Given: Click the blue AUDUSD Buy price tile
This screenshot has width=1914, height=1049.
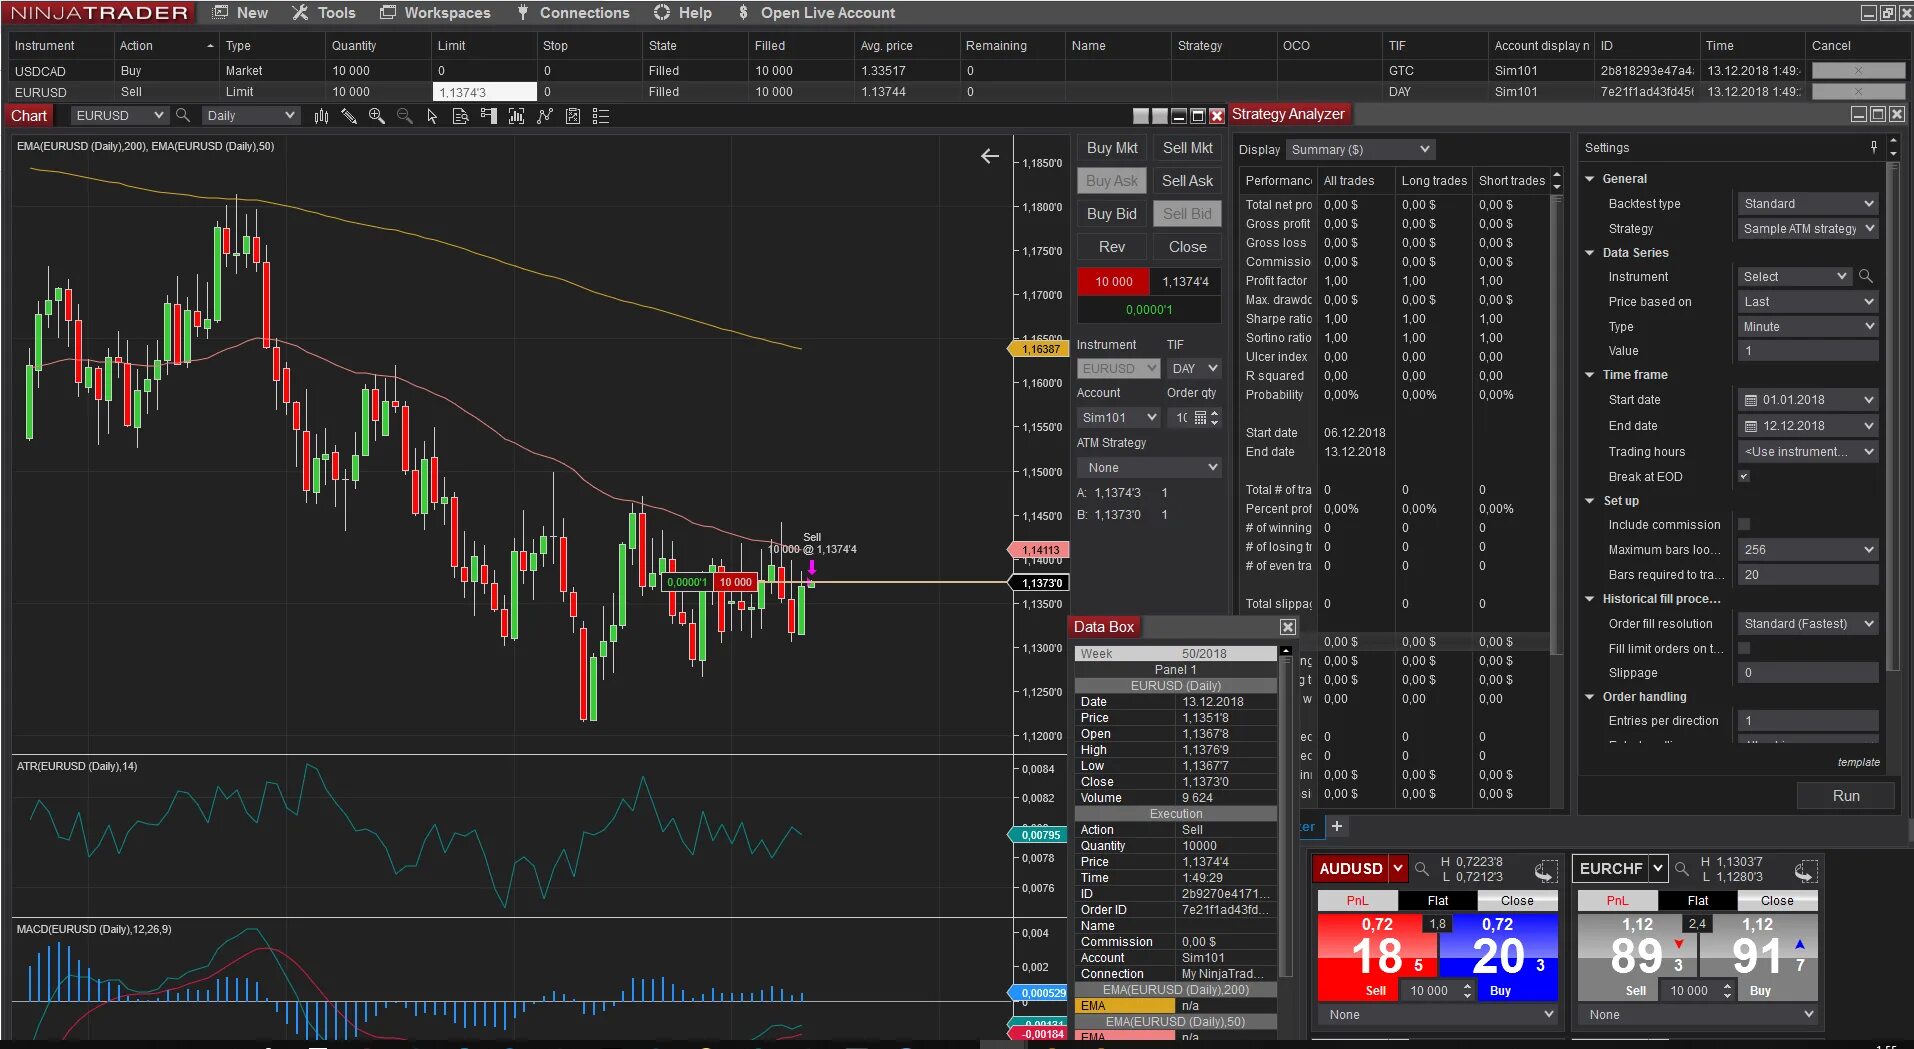Looking at the screenshot, I should click(x=1498, y=957).
